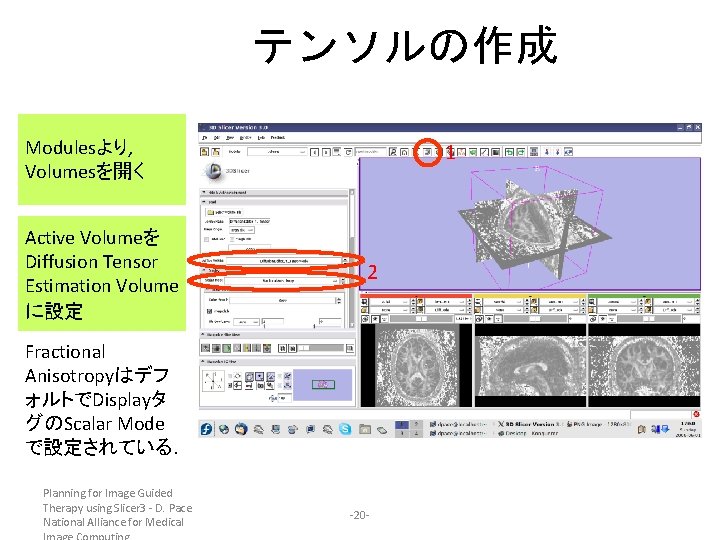Switch to 3D Slicer Version taskbar entry
This screenshot has width=720, height=540.
(531, 424)
